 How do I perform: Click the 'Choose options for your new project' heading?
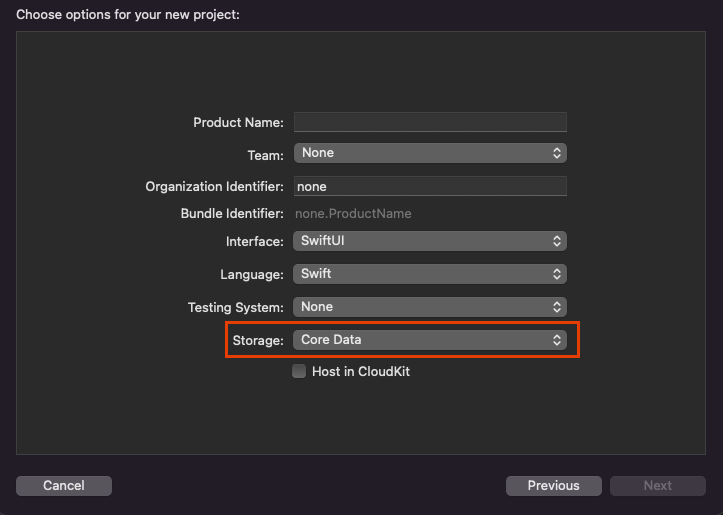pos(128,14)
